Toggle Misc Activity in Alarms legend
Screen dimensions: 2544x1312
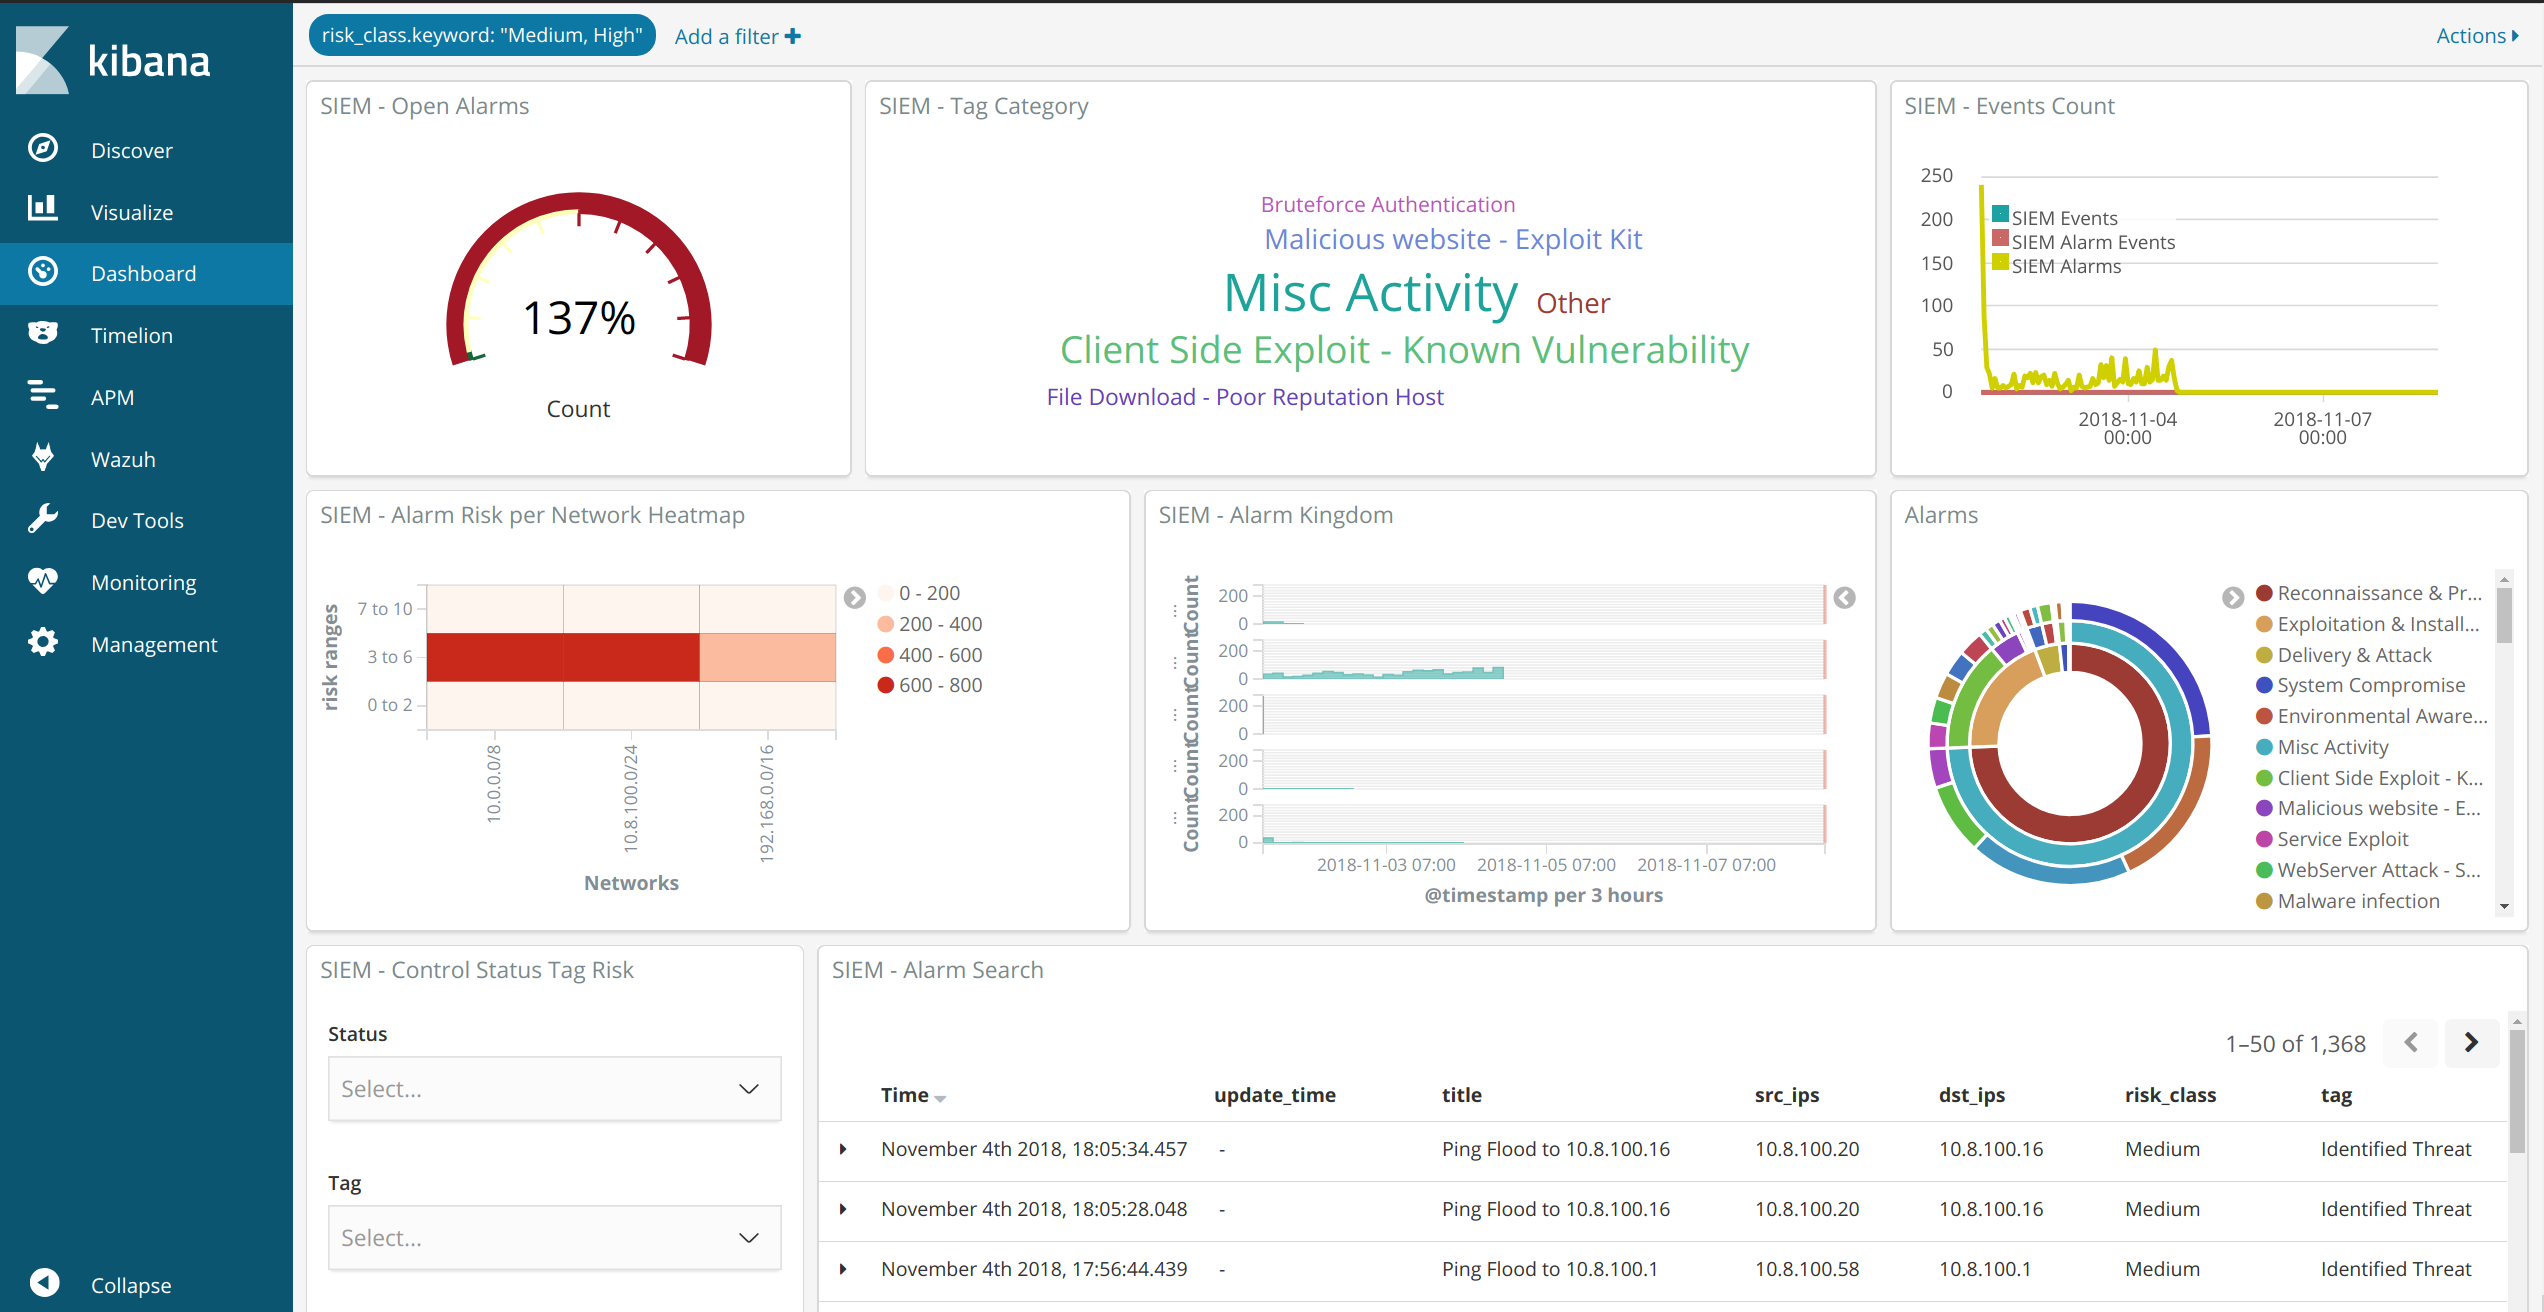point(2332,747)
